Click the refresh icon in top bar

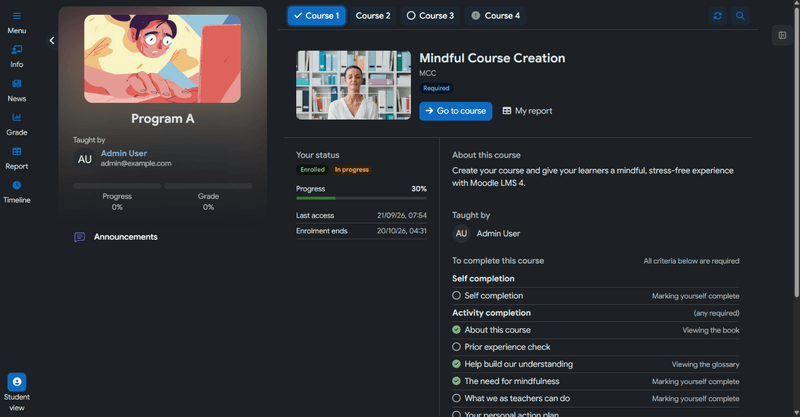(717, 16)
